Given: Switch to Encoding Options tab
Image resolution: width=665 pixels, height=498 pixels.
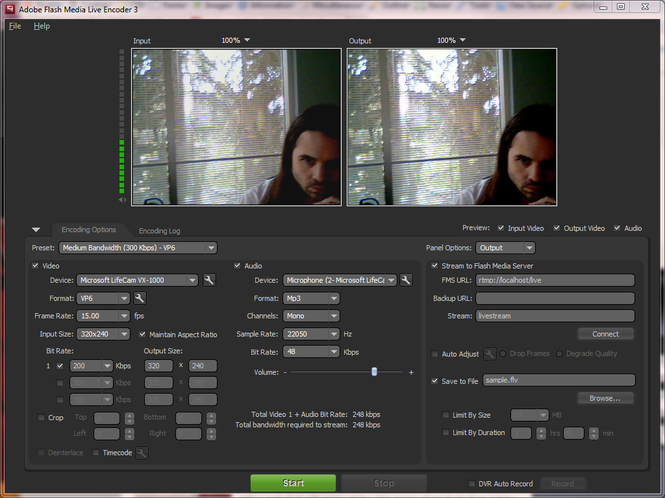Looking at the screenshot, I should (x=89, y=230).
